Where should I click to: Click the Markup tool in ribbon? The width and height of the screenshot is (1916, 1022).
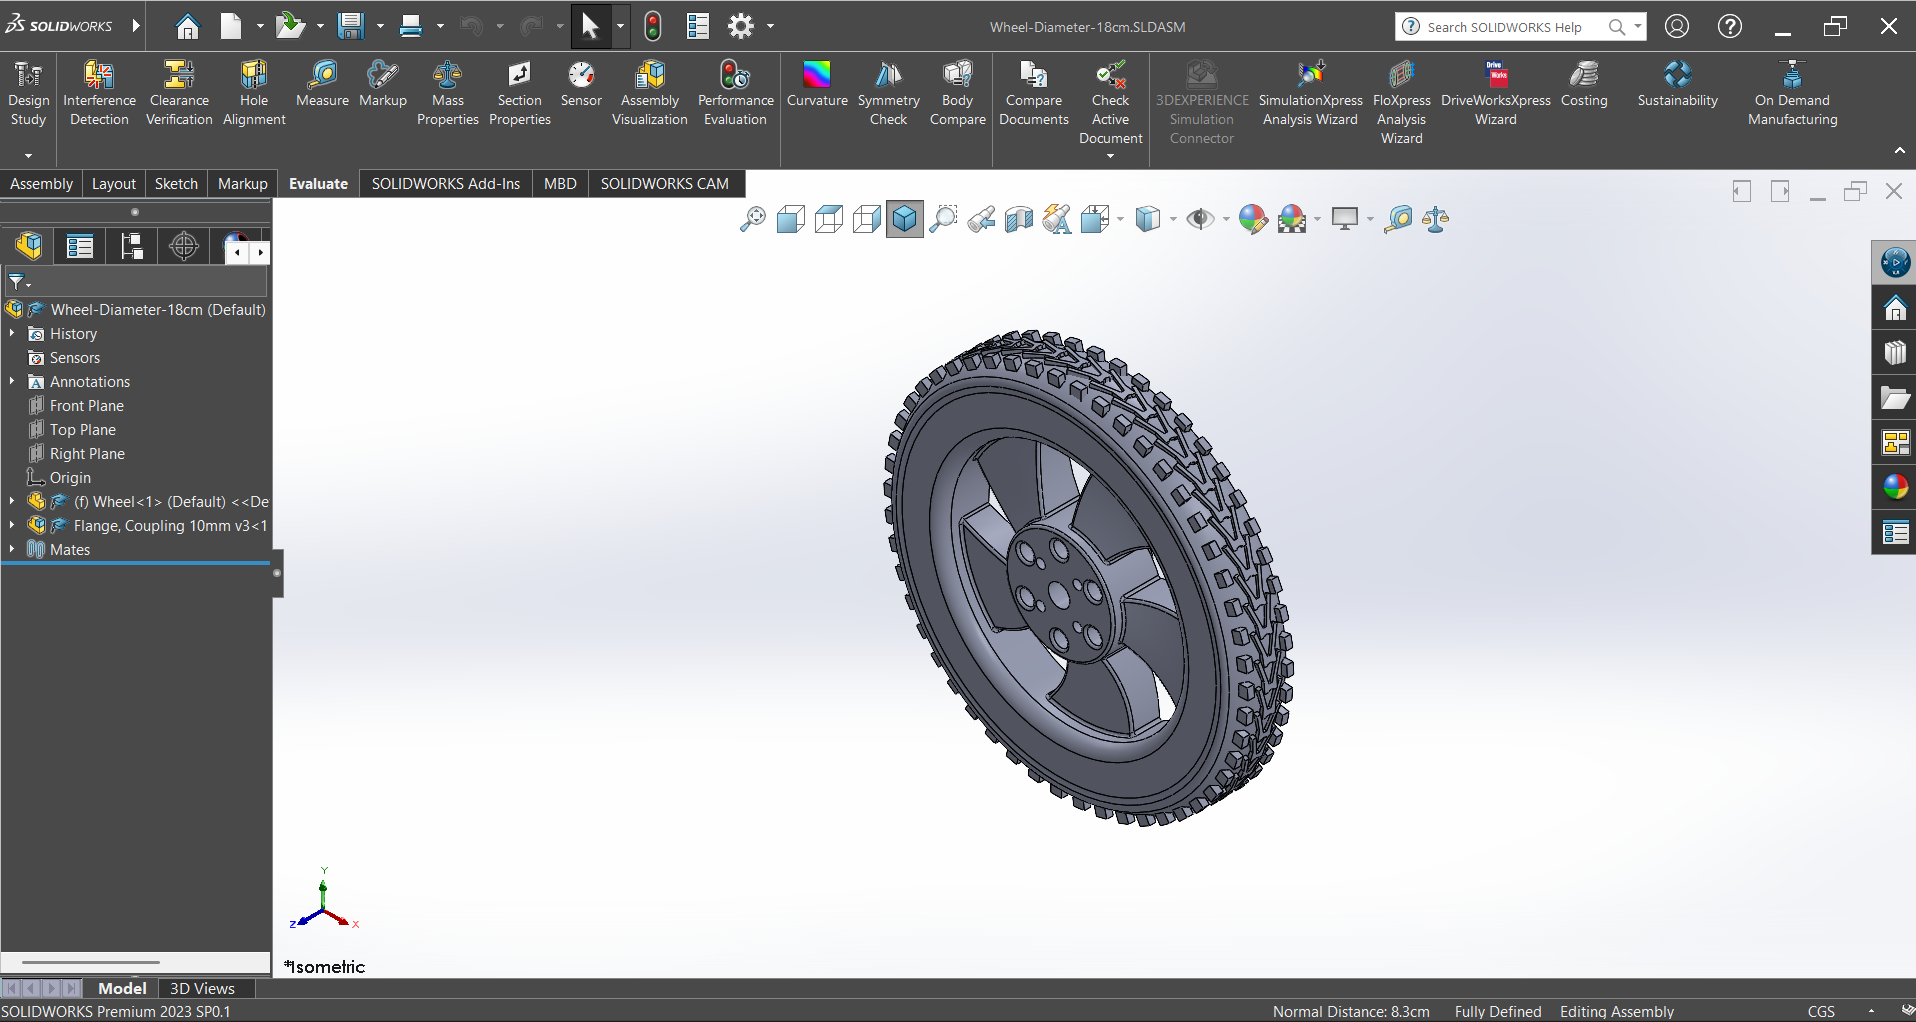pyautogui.click(x=382, y=84)
